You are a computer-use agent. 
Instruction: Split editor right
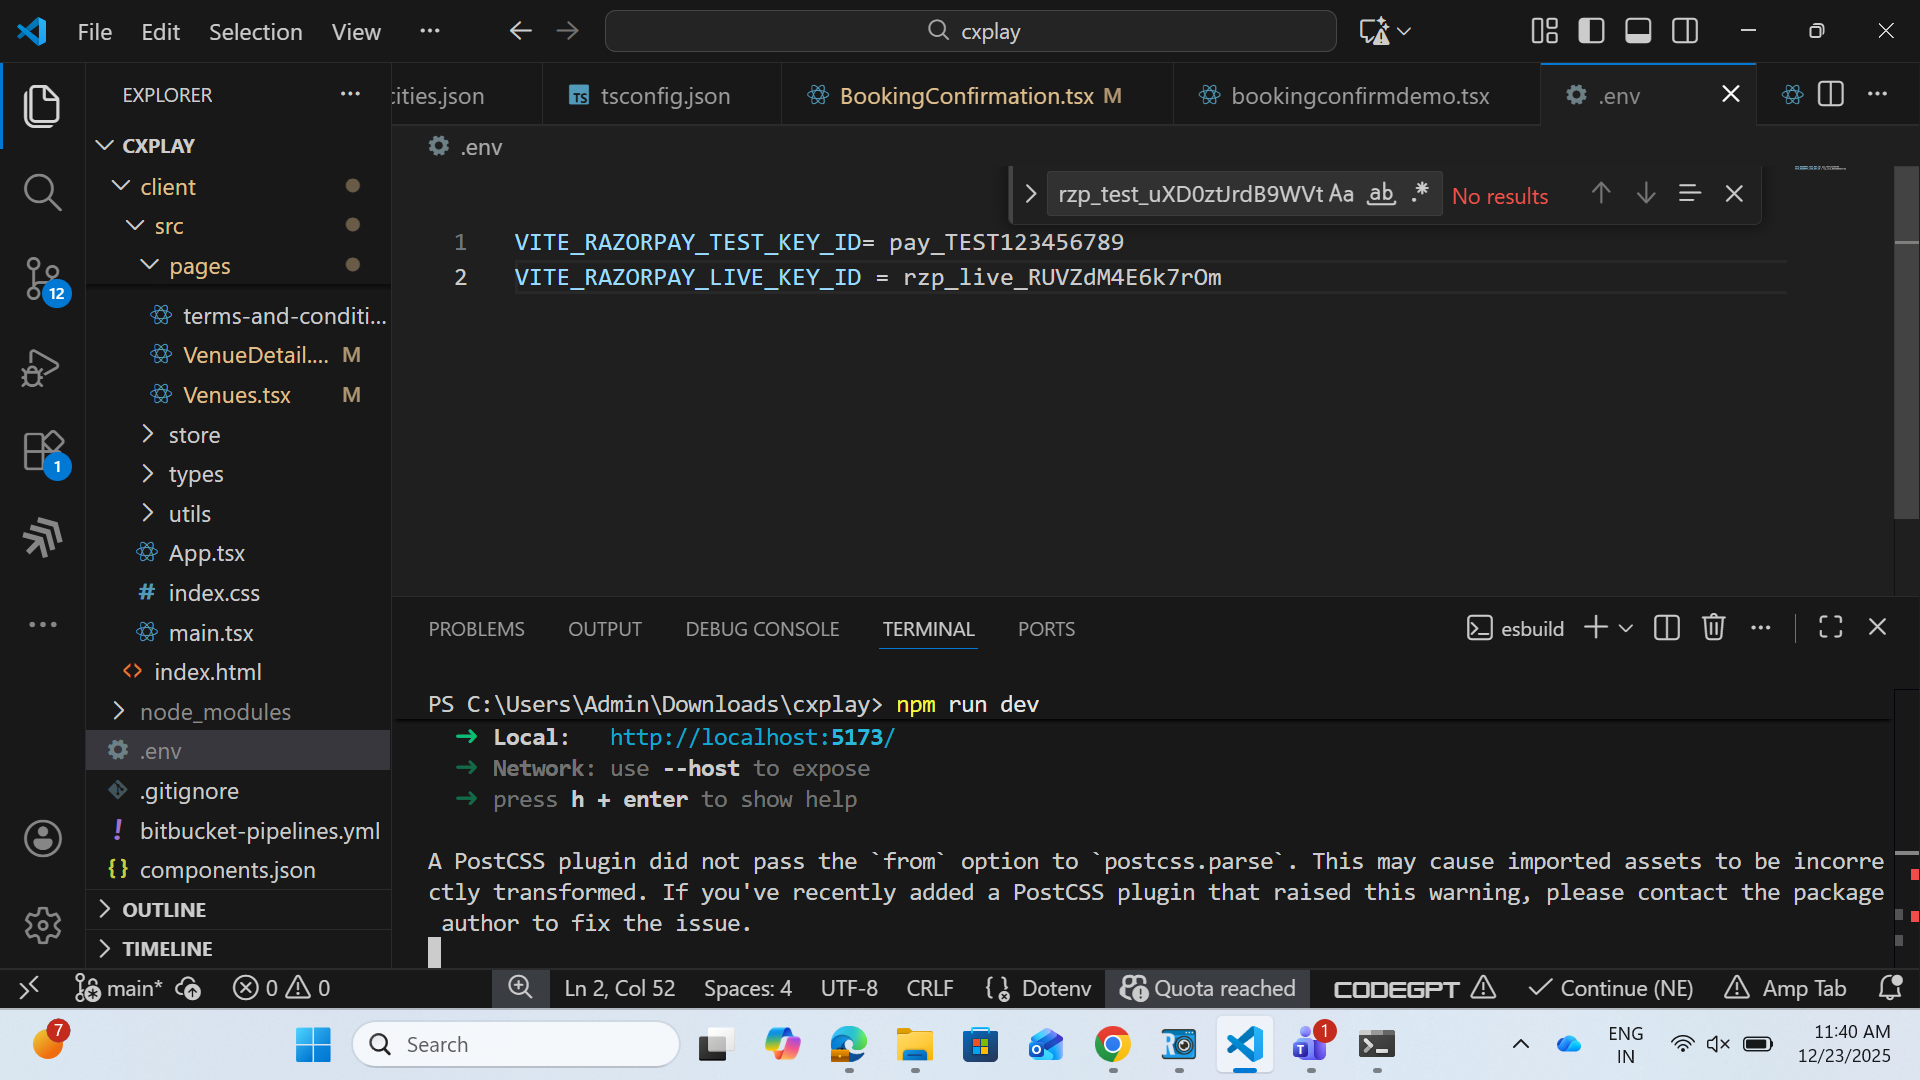click(x=1830, y=94)
